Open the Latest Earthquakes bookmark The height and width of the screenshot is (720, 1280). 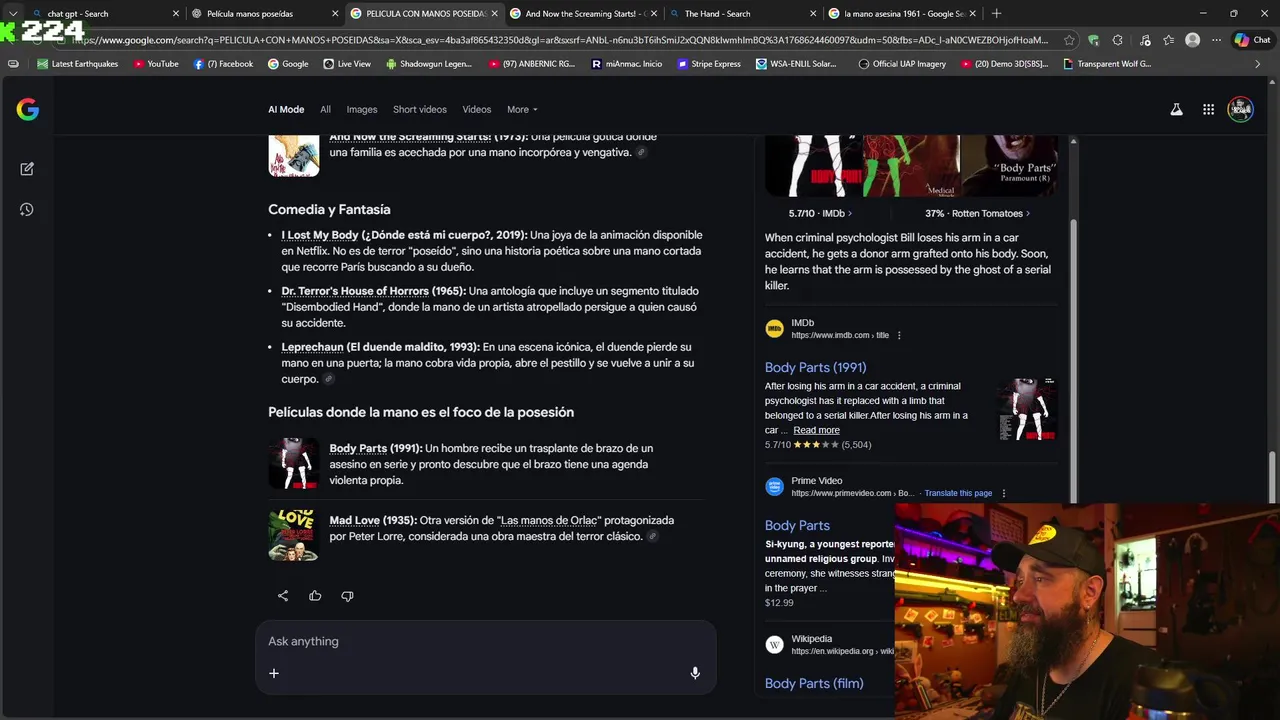(x=77, y=63)
